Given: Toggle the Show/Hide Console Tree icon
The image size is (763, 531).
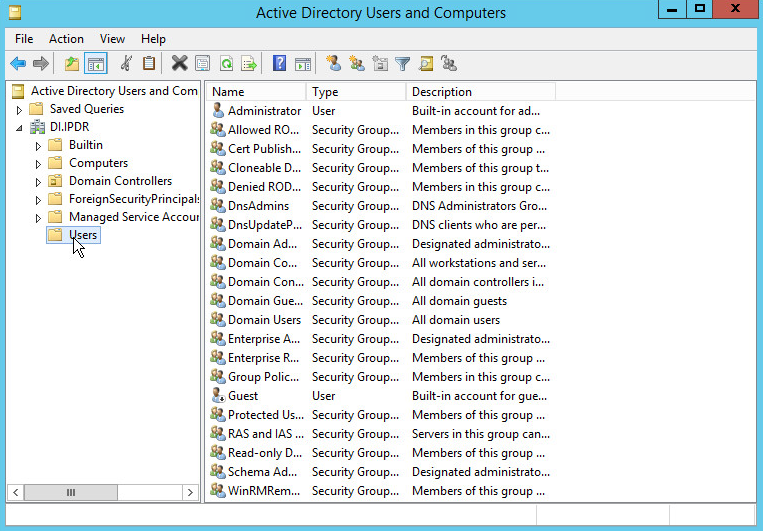Looking at the screenshot, I should tap(96, 64).
